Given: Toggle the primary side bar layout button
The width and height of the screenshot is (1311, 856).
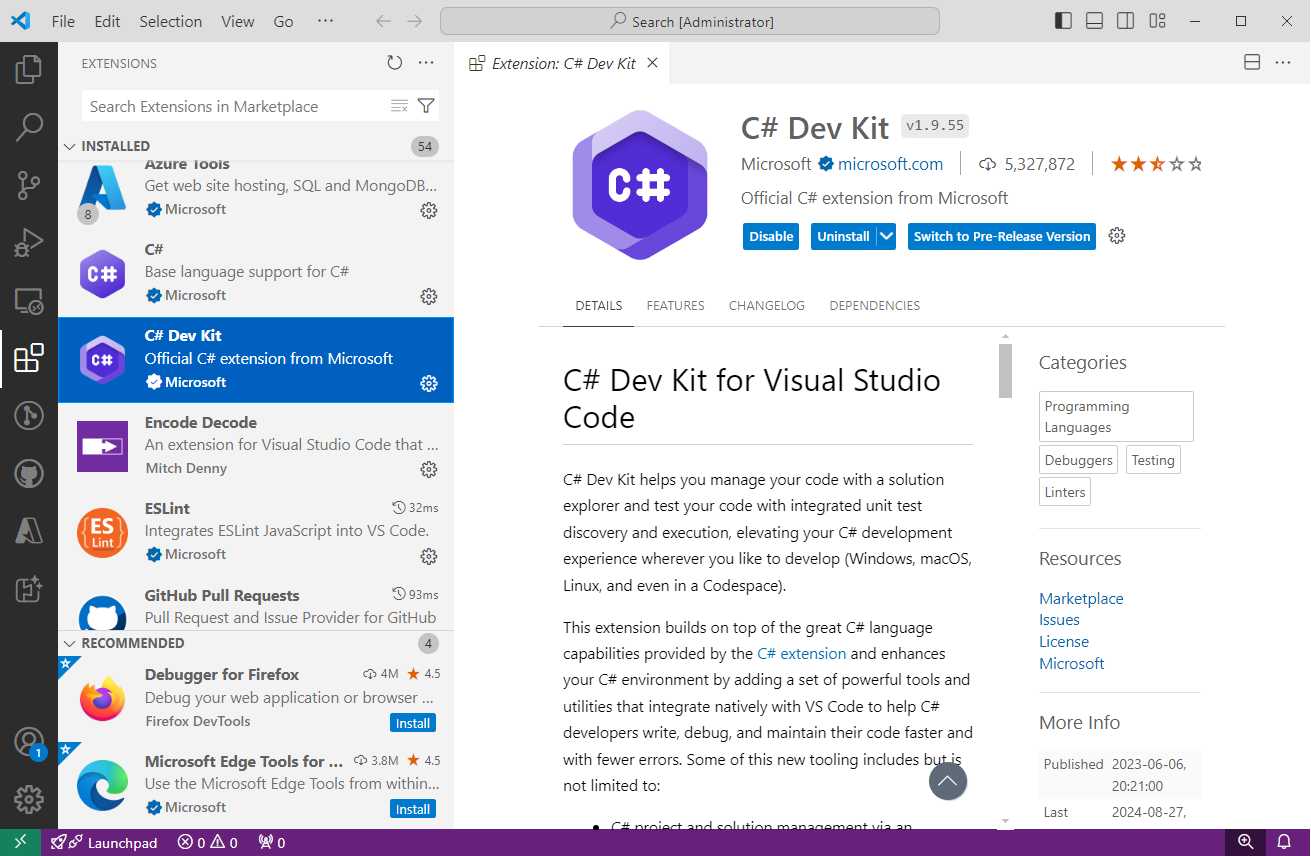Looking at the screenshot, I should tap(1063, 21).
